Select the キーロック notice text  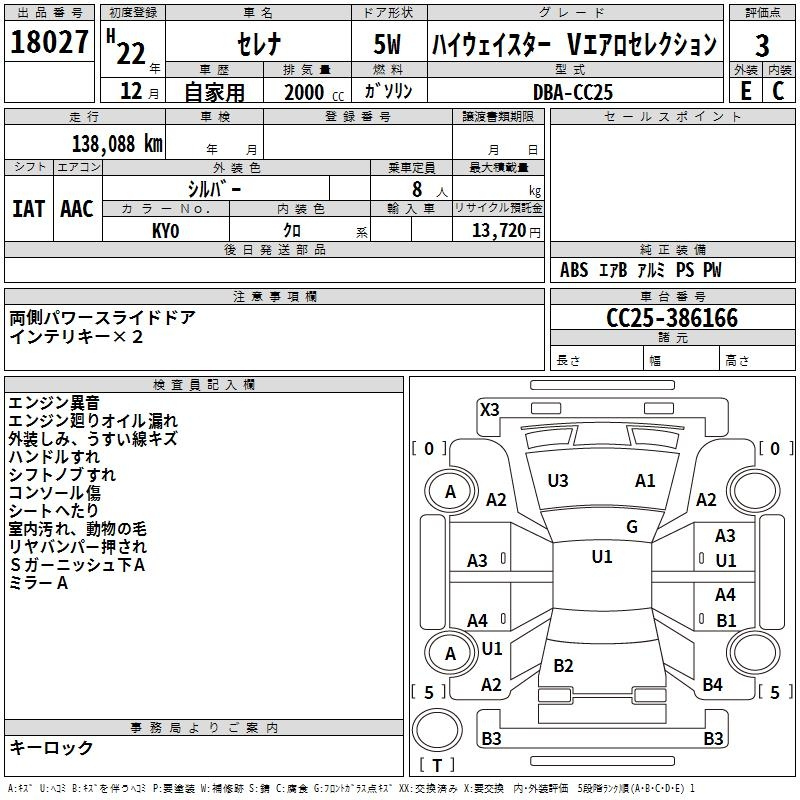(x=51, y=748)
